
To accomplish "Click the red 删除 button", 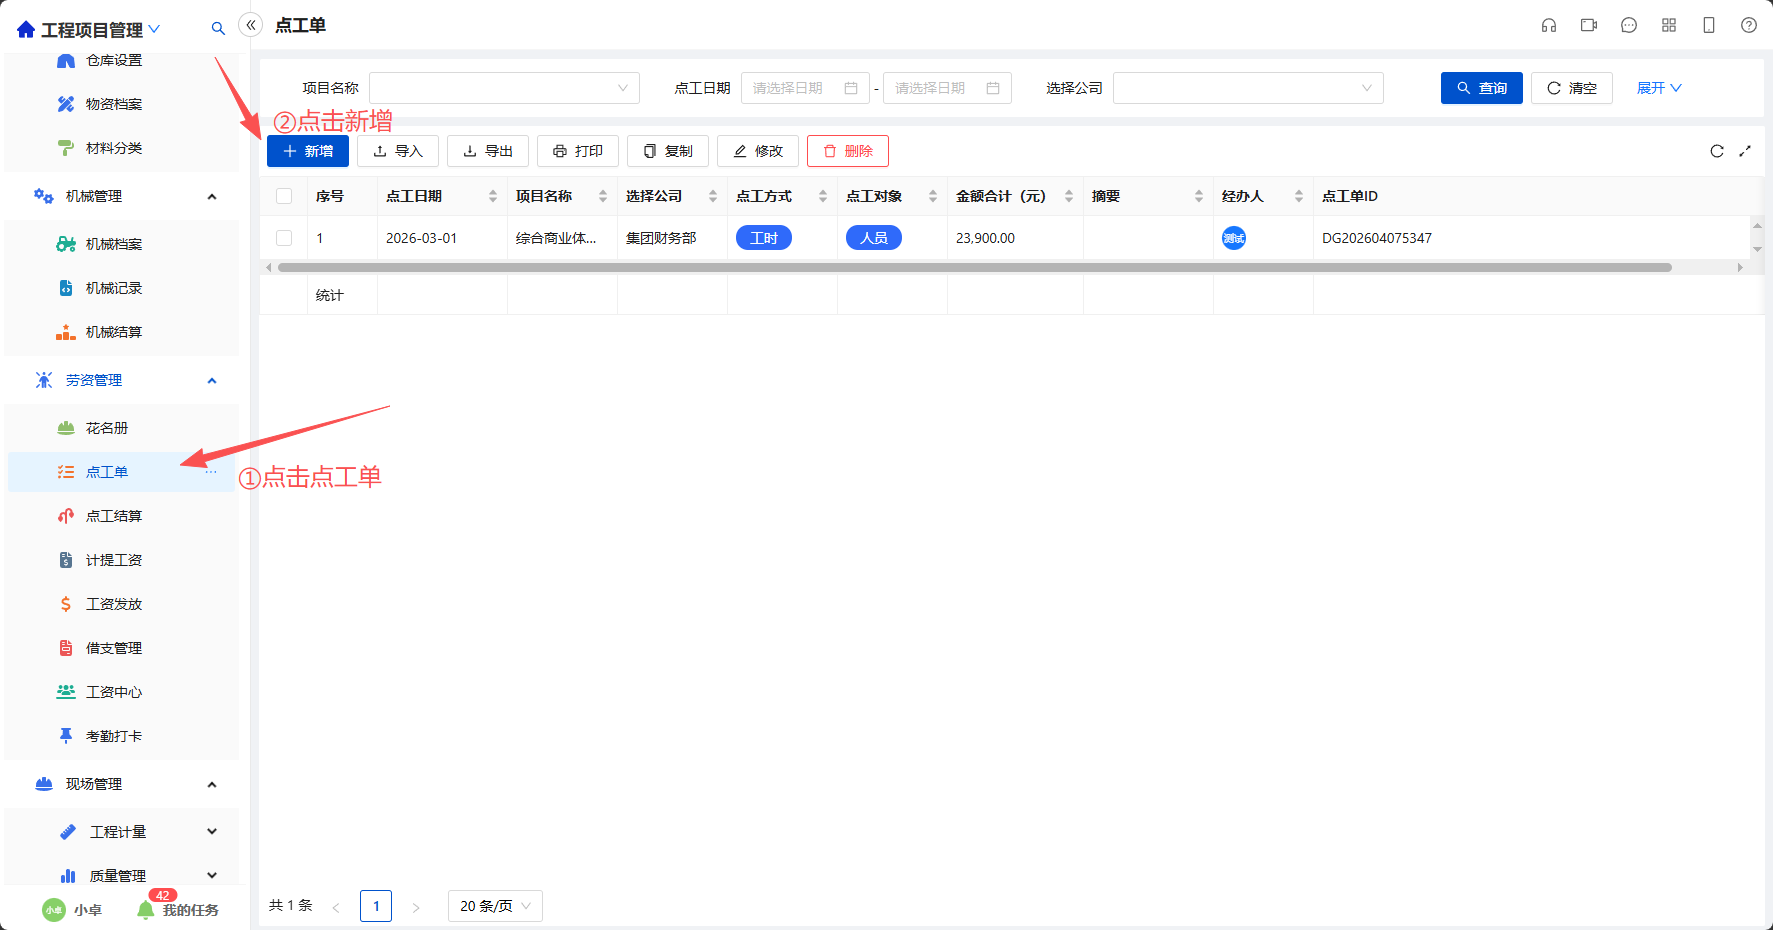I will click(x=848, y=151).
